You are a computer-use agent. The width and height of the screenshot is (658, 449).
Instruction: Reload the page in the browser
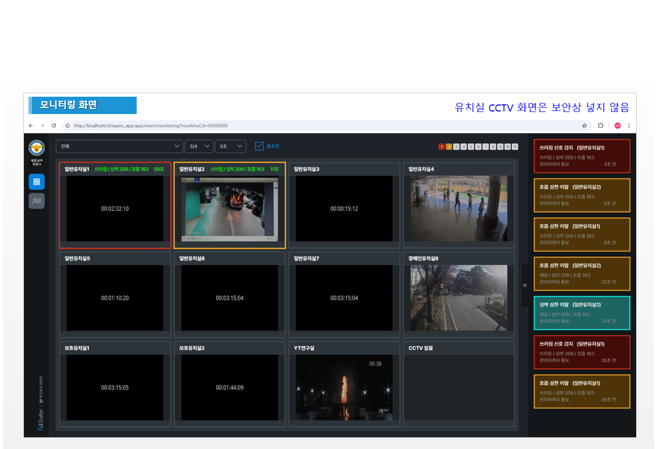[54, 126]
